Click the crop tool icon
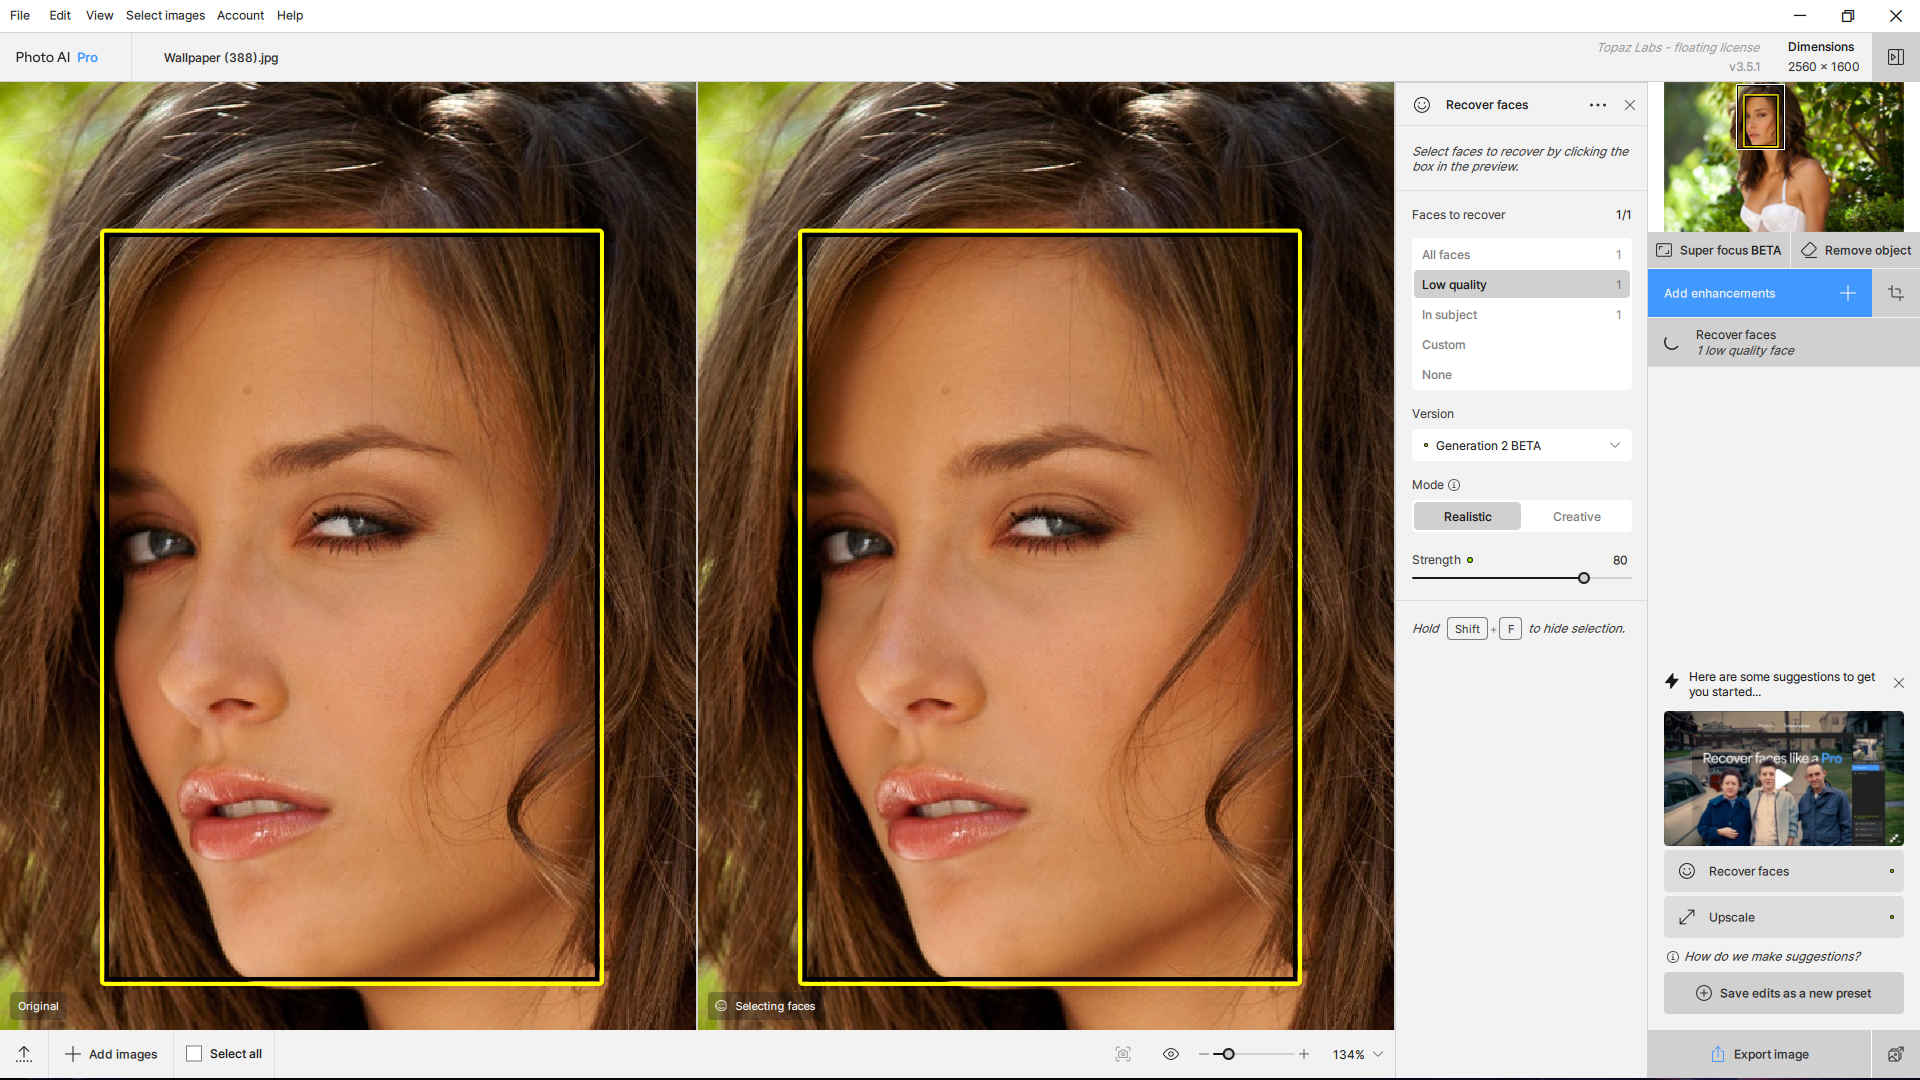Screen dimensions: 1920x1080 1895,293
